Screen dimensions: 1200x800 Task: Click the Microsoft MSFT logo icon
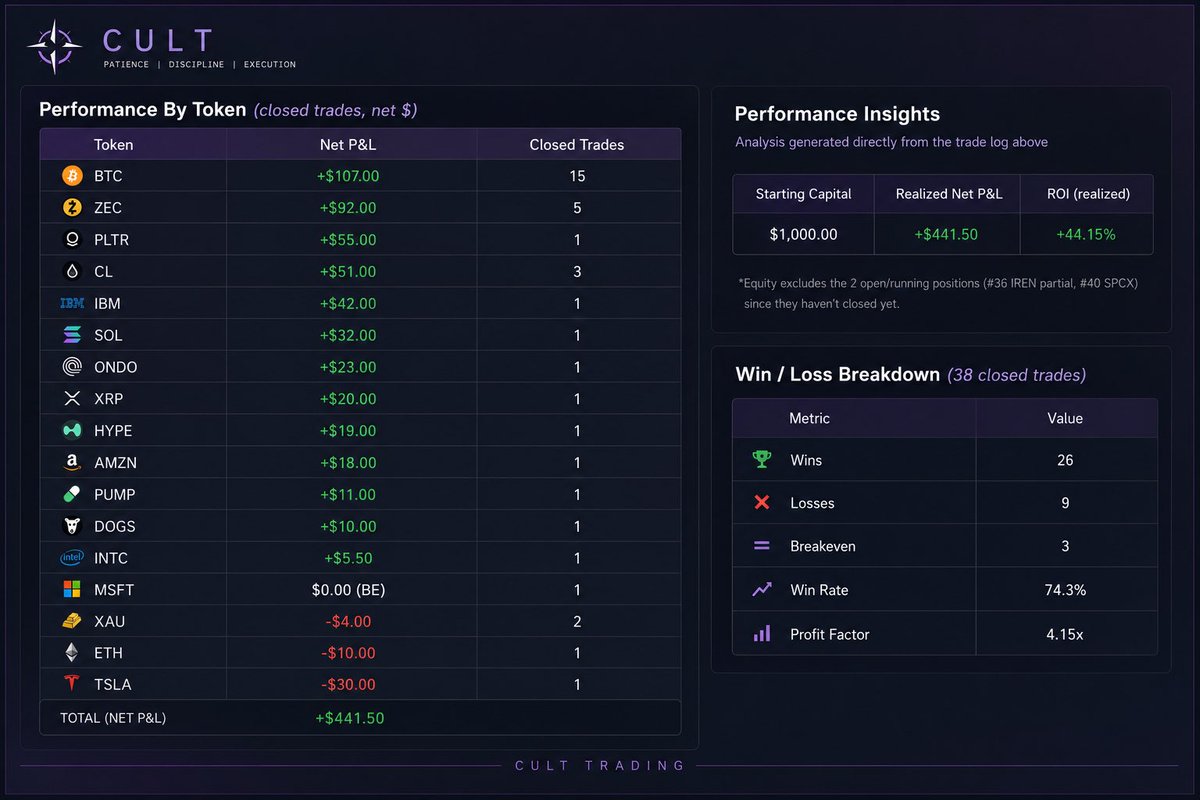[x=72, y=590]
